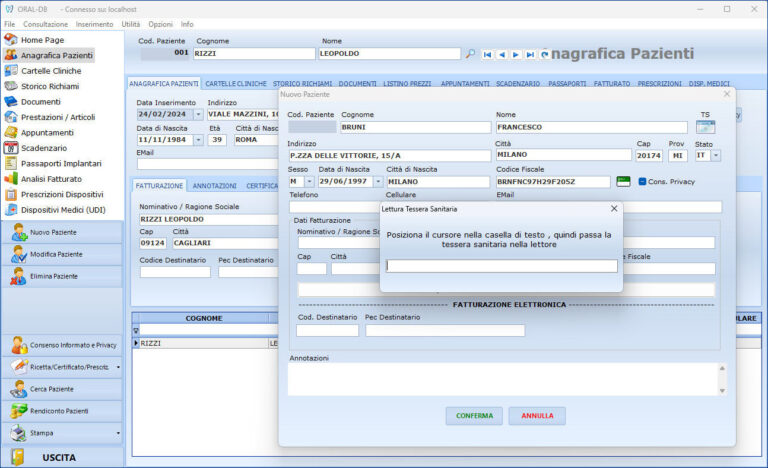Open Scadenzario in the left sidebar
This screenshot has width=768, height=468.
tap(44, 148)
